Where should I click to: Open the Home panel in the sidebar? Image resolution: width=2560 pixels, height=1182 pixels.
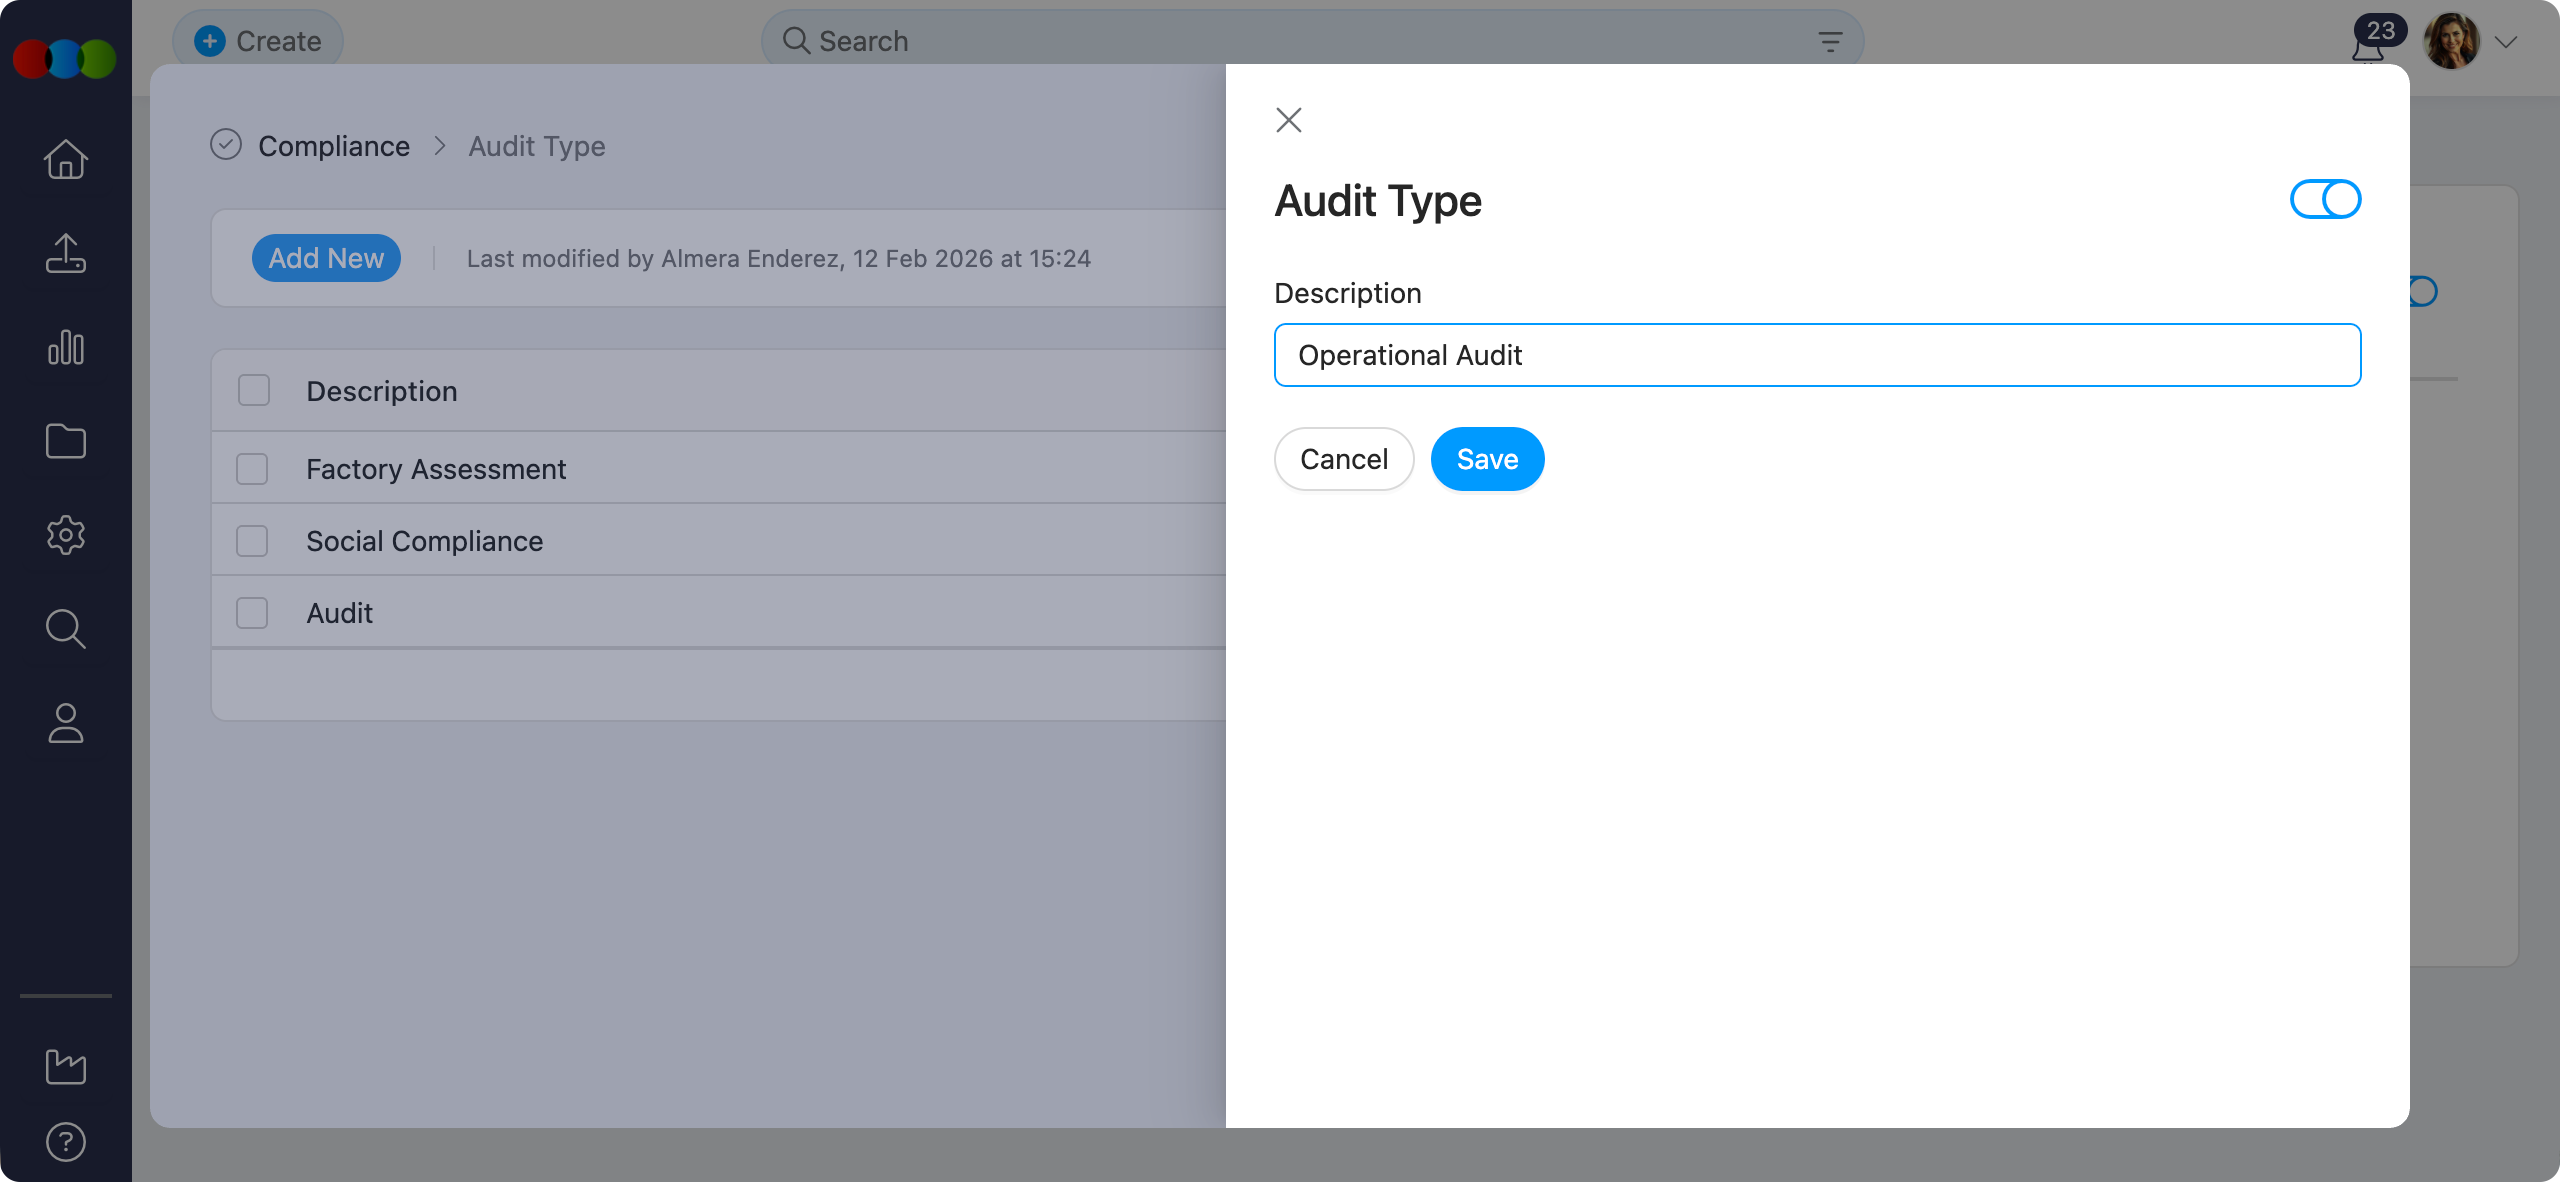click(x=65, y=159)
